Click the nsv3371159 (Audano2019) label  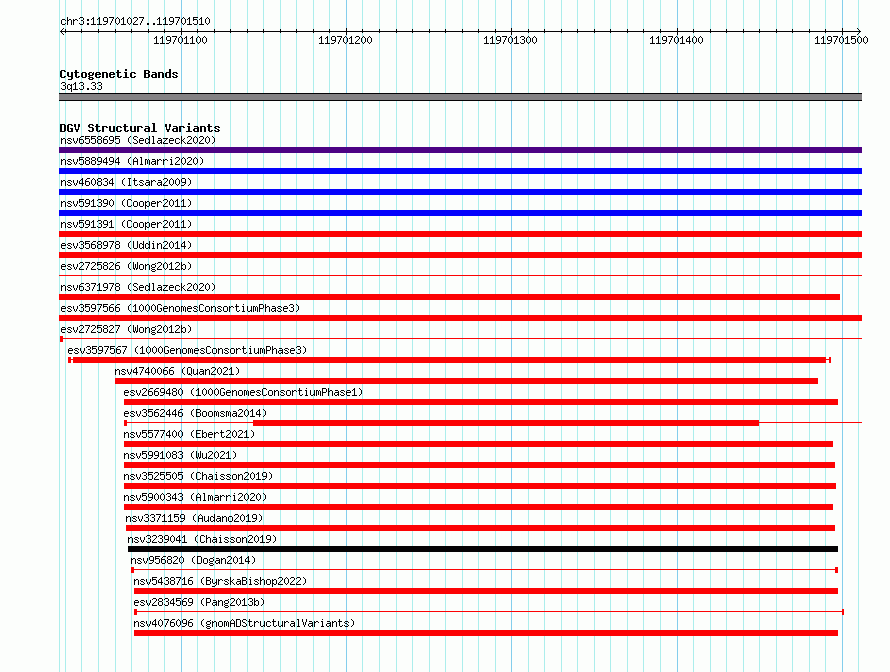pos(194,518)
